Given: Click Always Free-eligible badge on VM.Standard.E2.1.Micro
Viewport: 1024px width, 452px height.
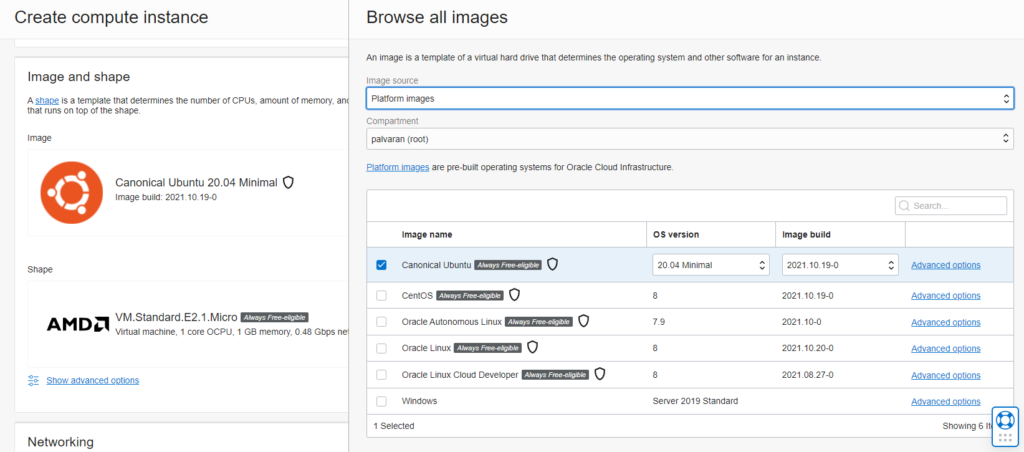Looking at the screenshot, I should 274,317.
